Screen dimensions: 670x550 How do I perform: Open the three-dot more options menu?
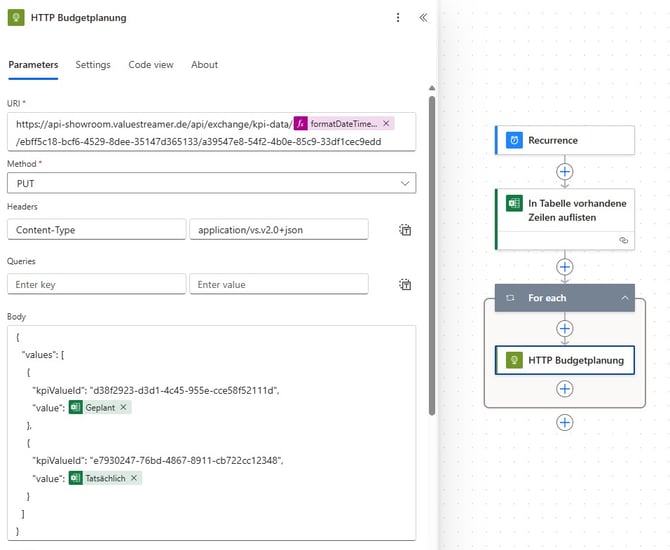click(x=398, y=18)
